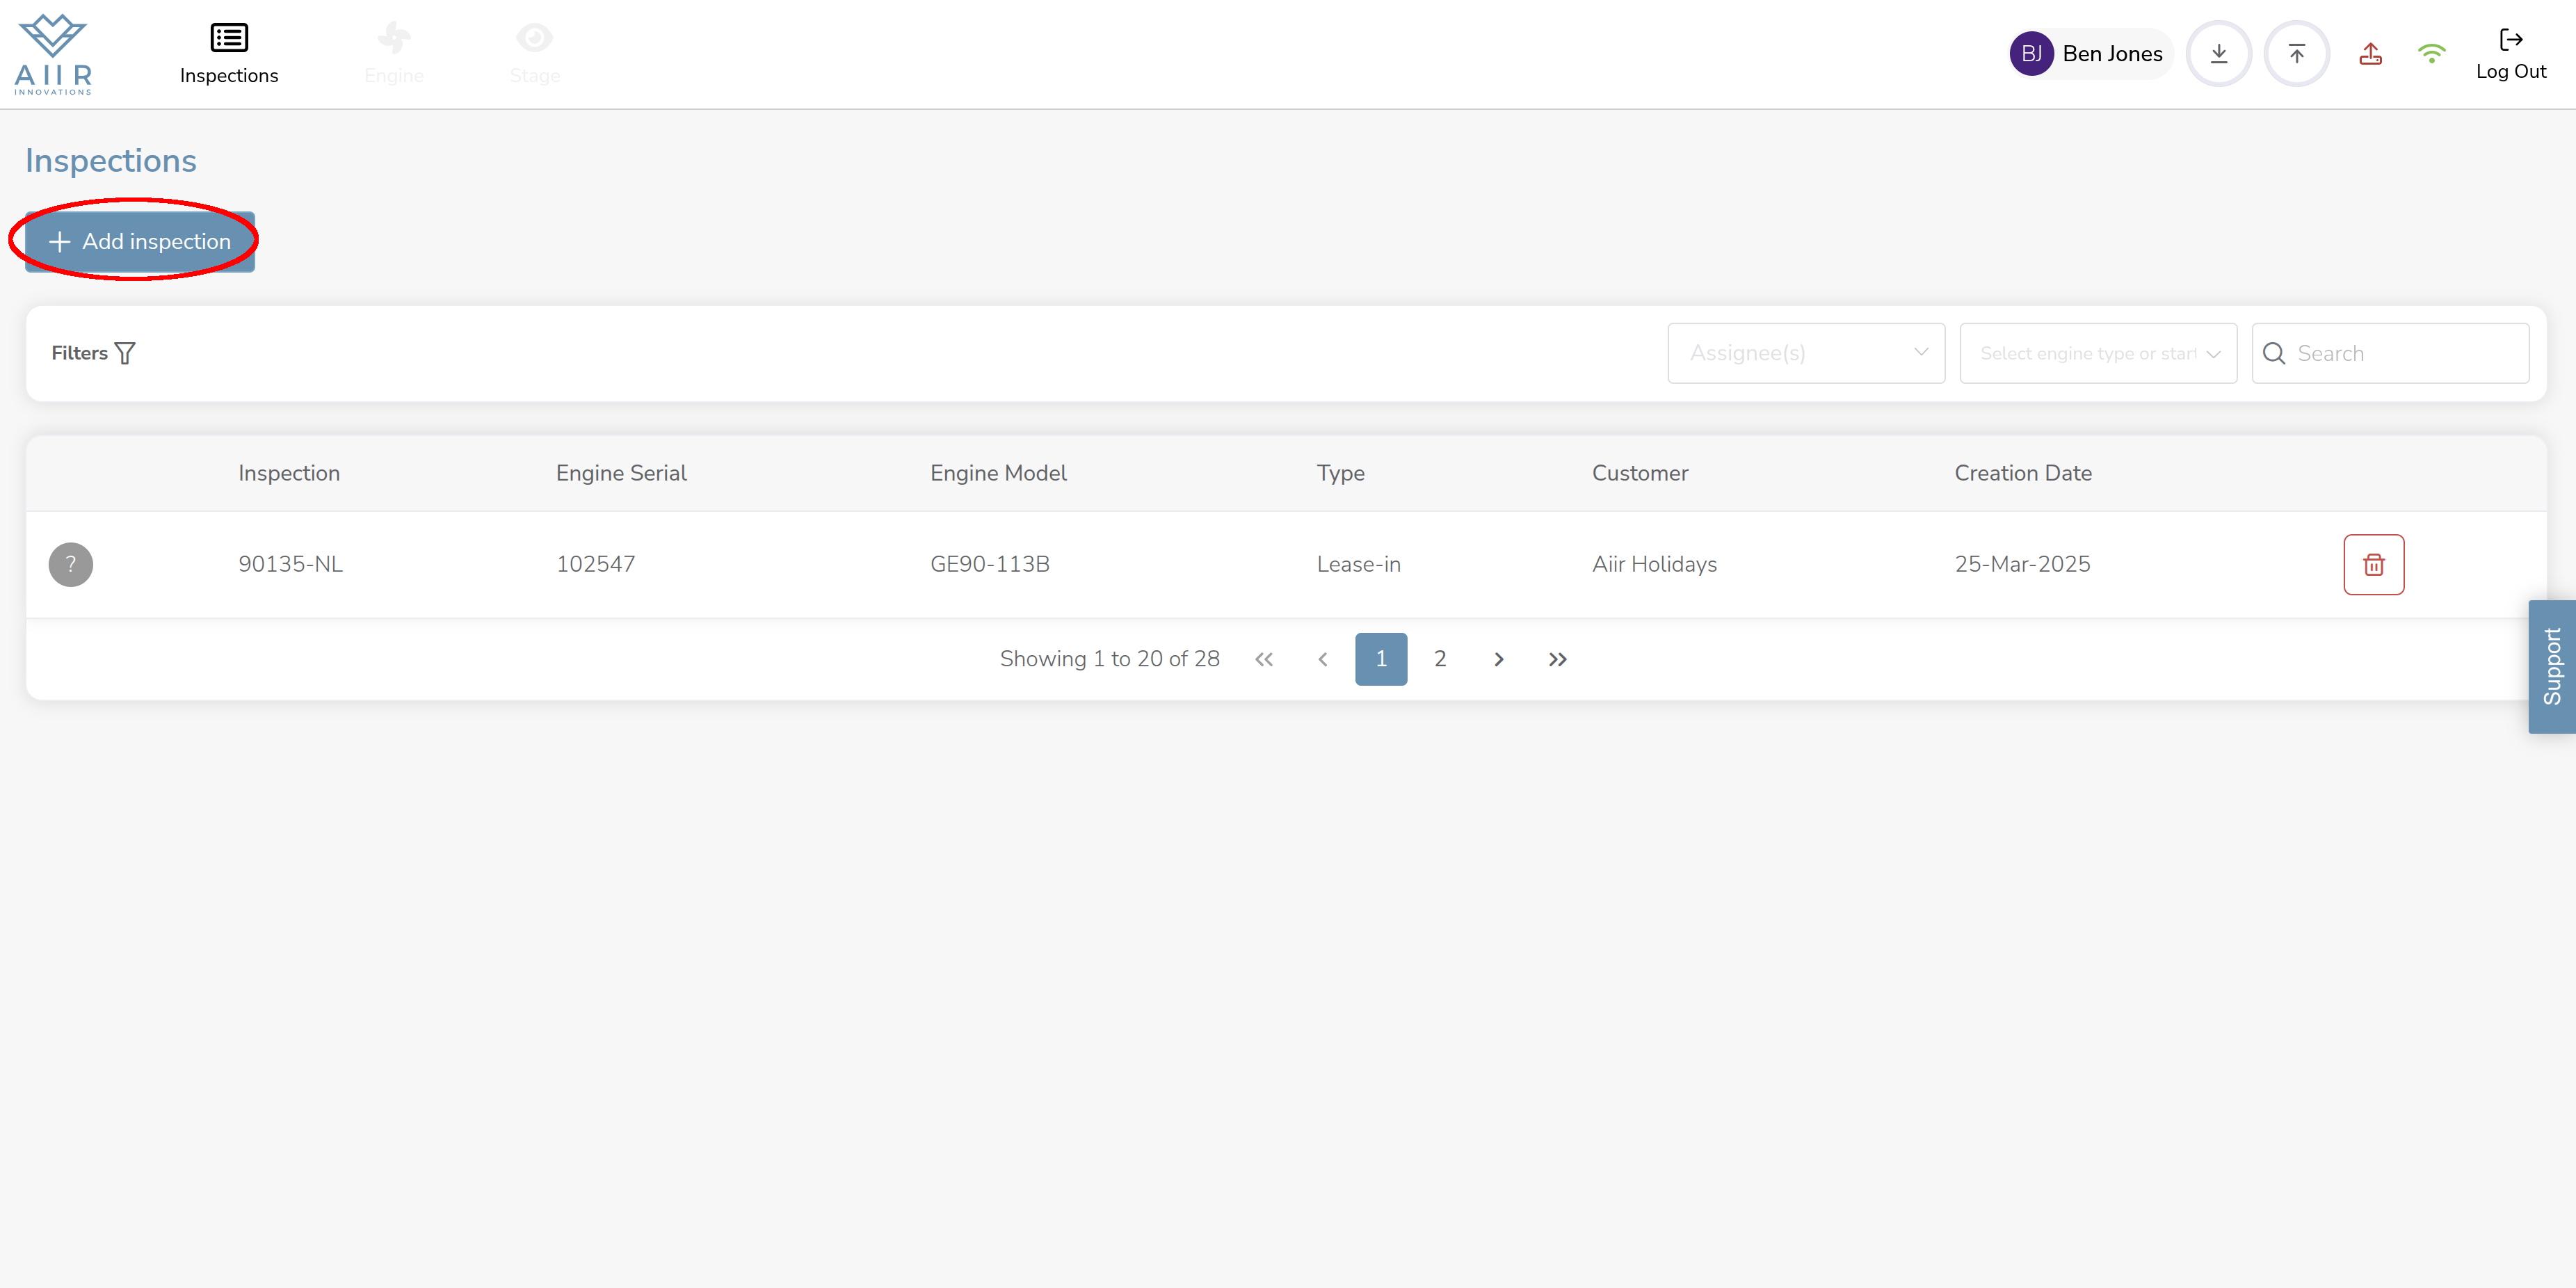The image size is (2576, 1288).
Task: Open the Inspections nav tab
Action: (229, 54)
